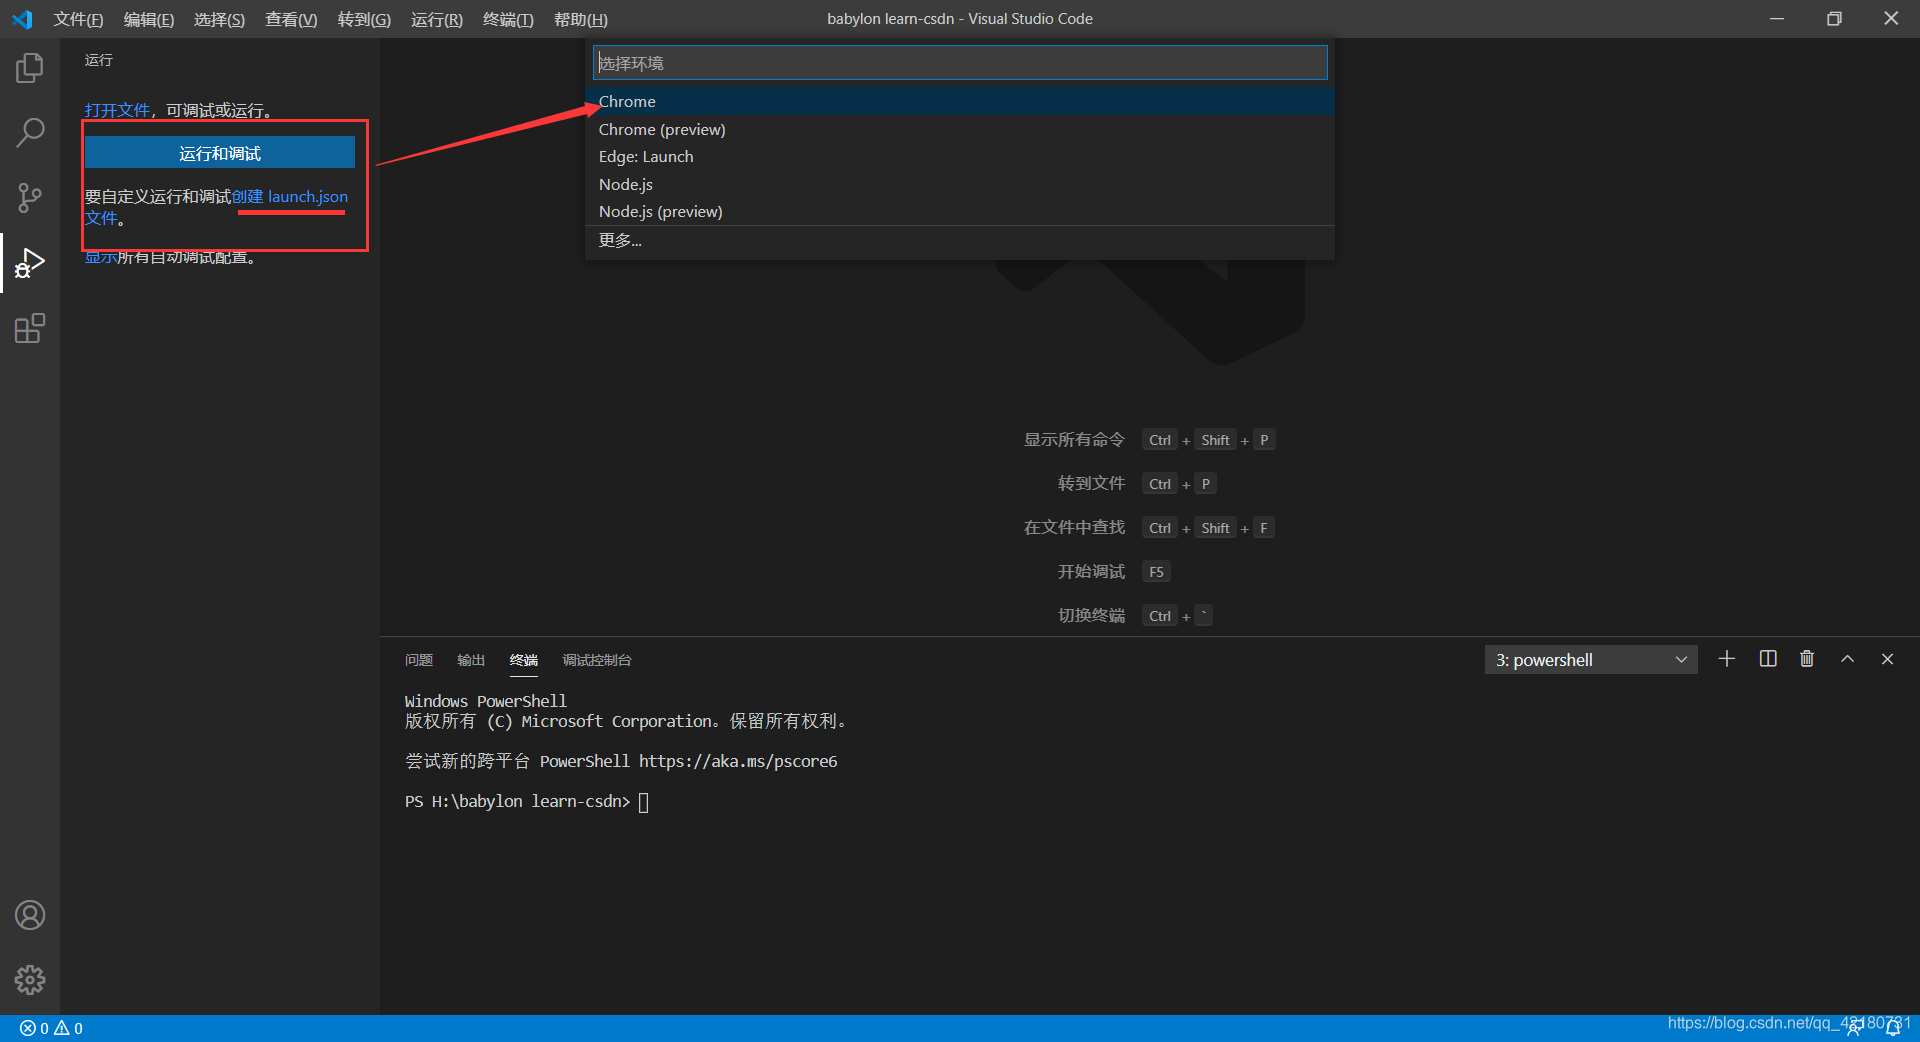1920x1042 pixels.
Task: Open the 终端(T) menu
Action: click(x=508, y=19)
